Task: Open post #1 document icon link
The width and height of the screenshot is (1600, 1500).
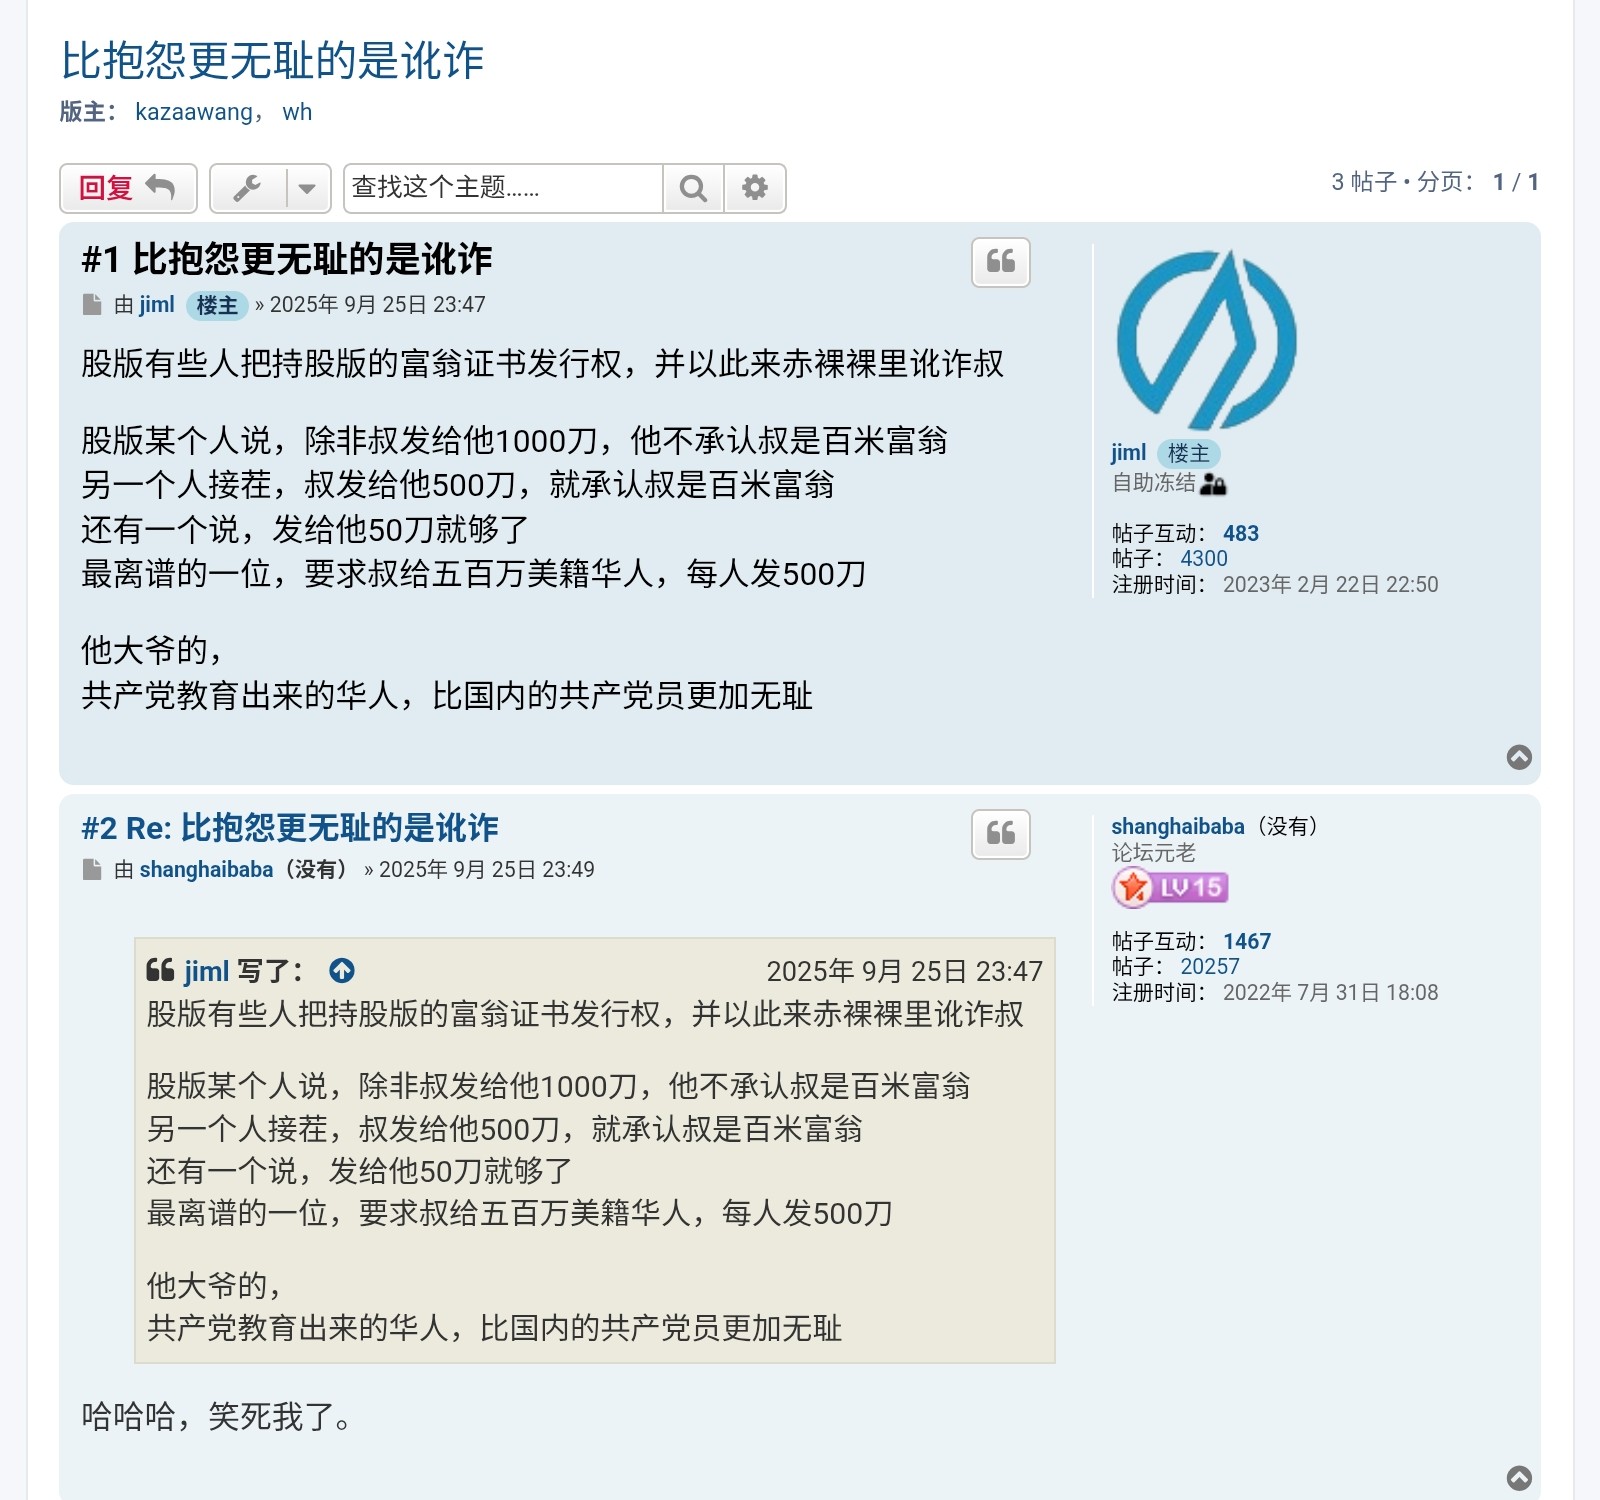Action: [x=92, y=305]
